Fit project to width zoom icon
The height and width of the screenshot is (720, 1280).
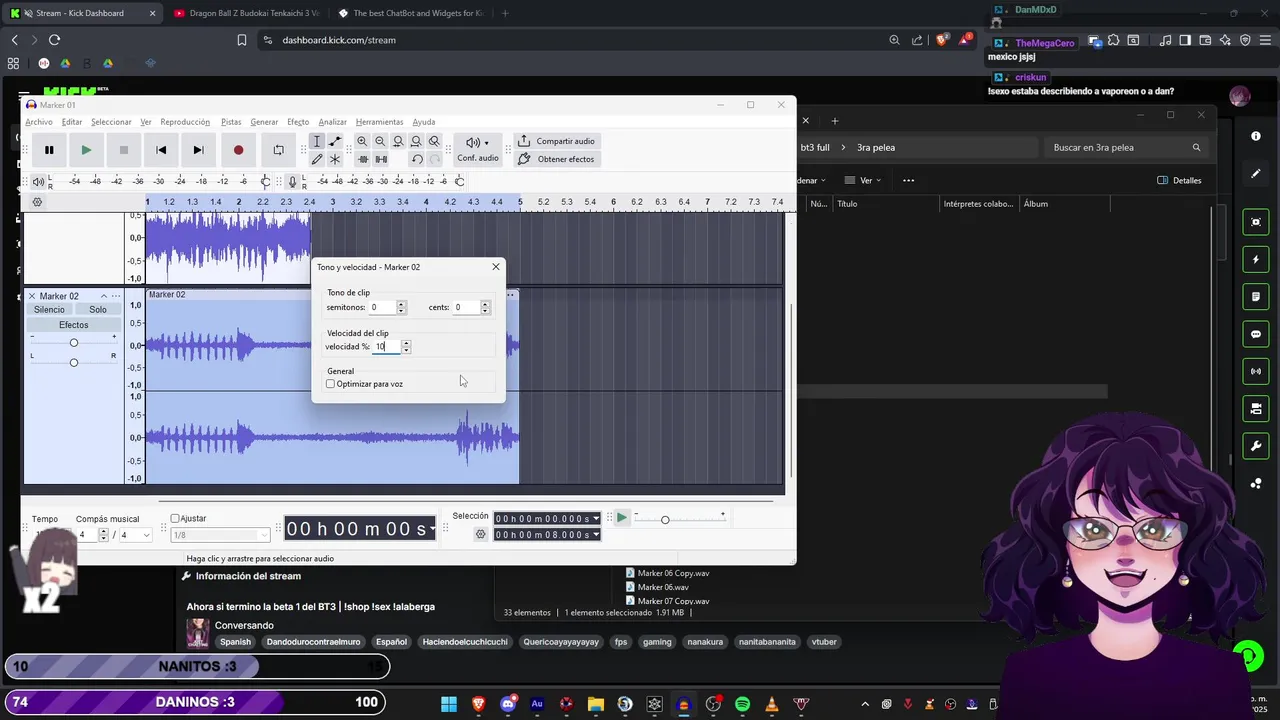[x=416, y=141]
